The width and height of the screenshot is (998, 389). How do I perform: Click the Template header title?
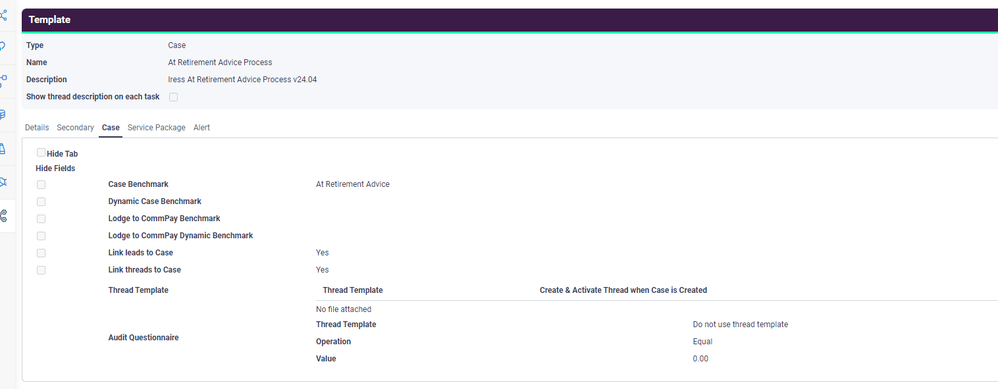(x=50, y=20)
